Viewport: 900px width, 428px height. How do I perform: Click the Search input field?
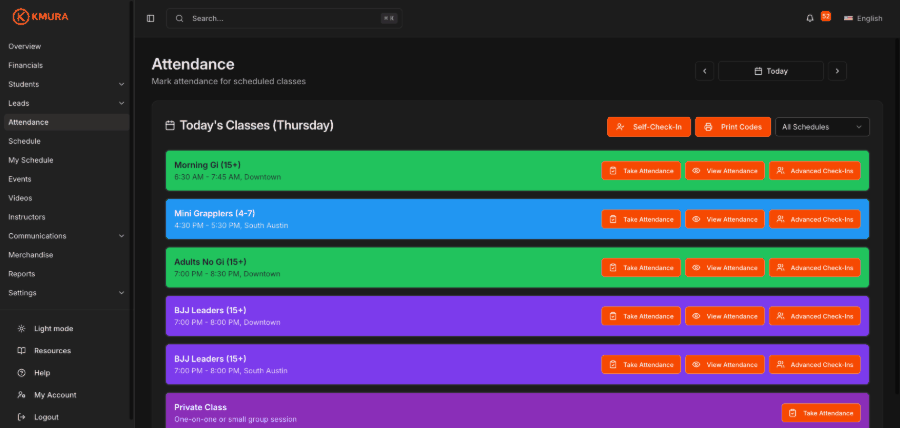click(284, 18)
